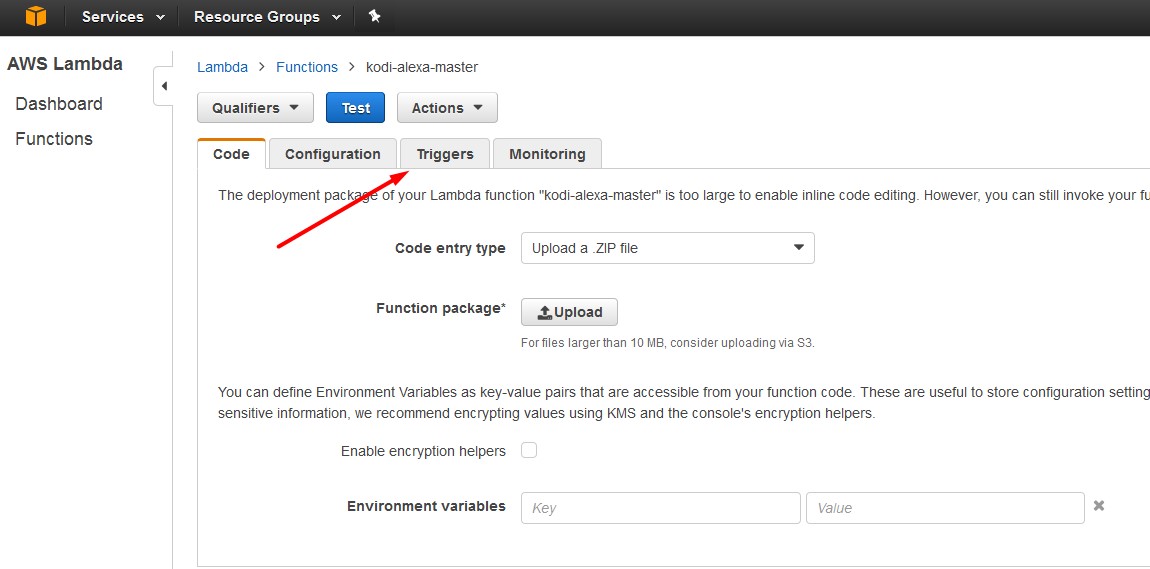Open the Services dropdown menu
The width and height of the screenshot is (1150, 569).
pos(123,17)
